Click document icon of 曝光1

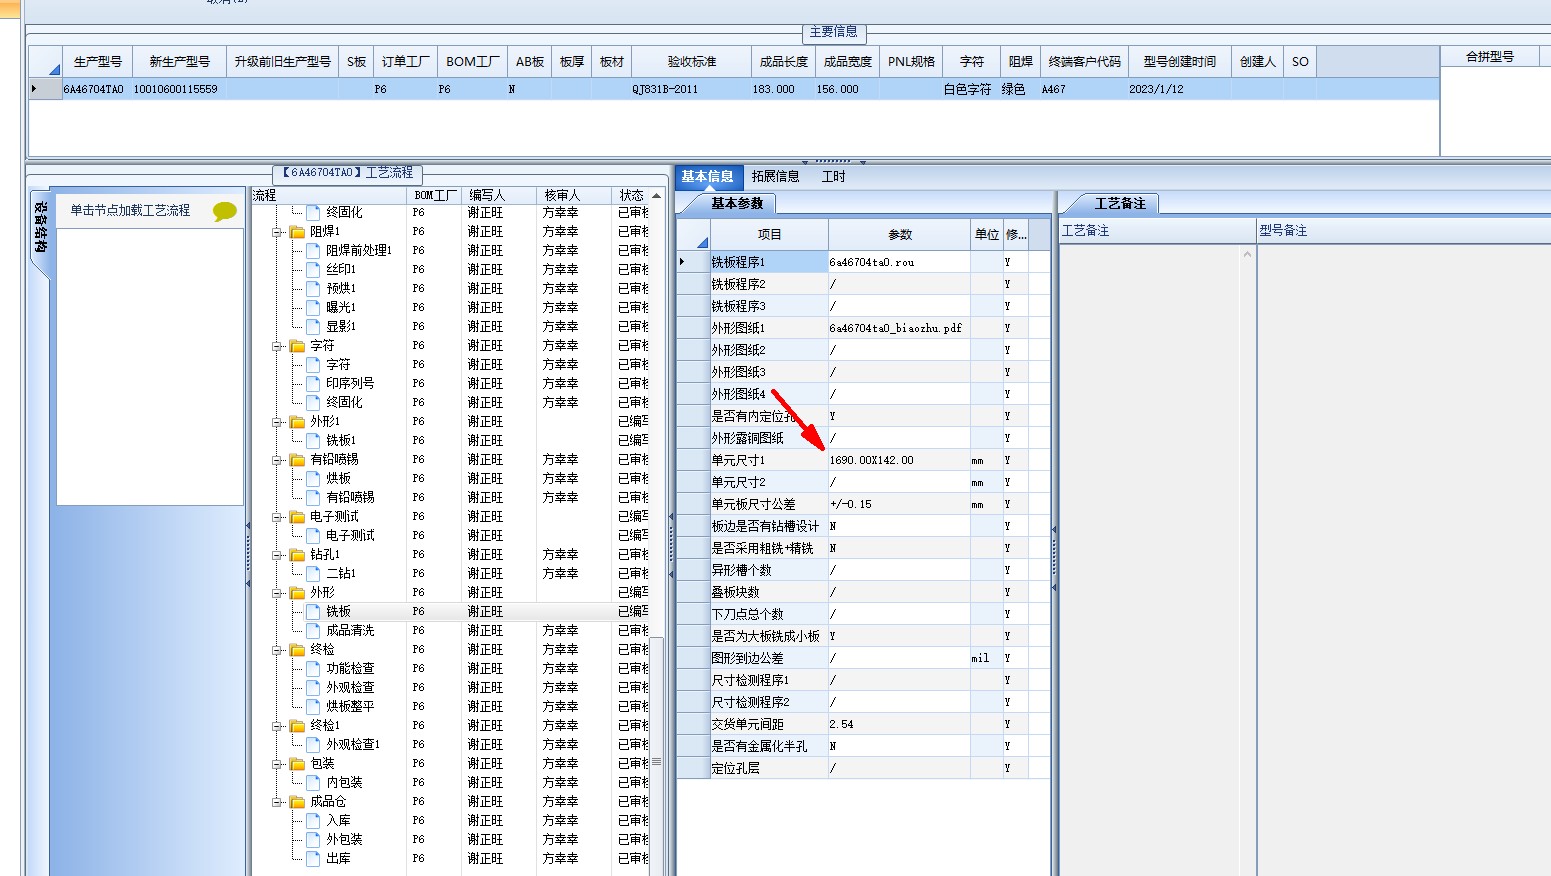[x=314, y=307]
